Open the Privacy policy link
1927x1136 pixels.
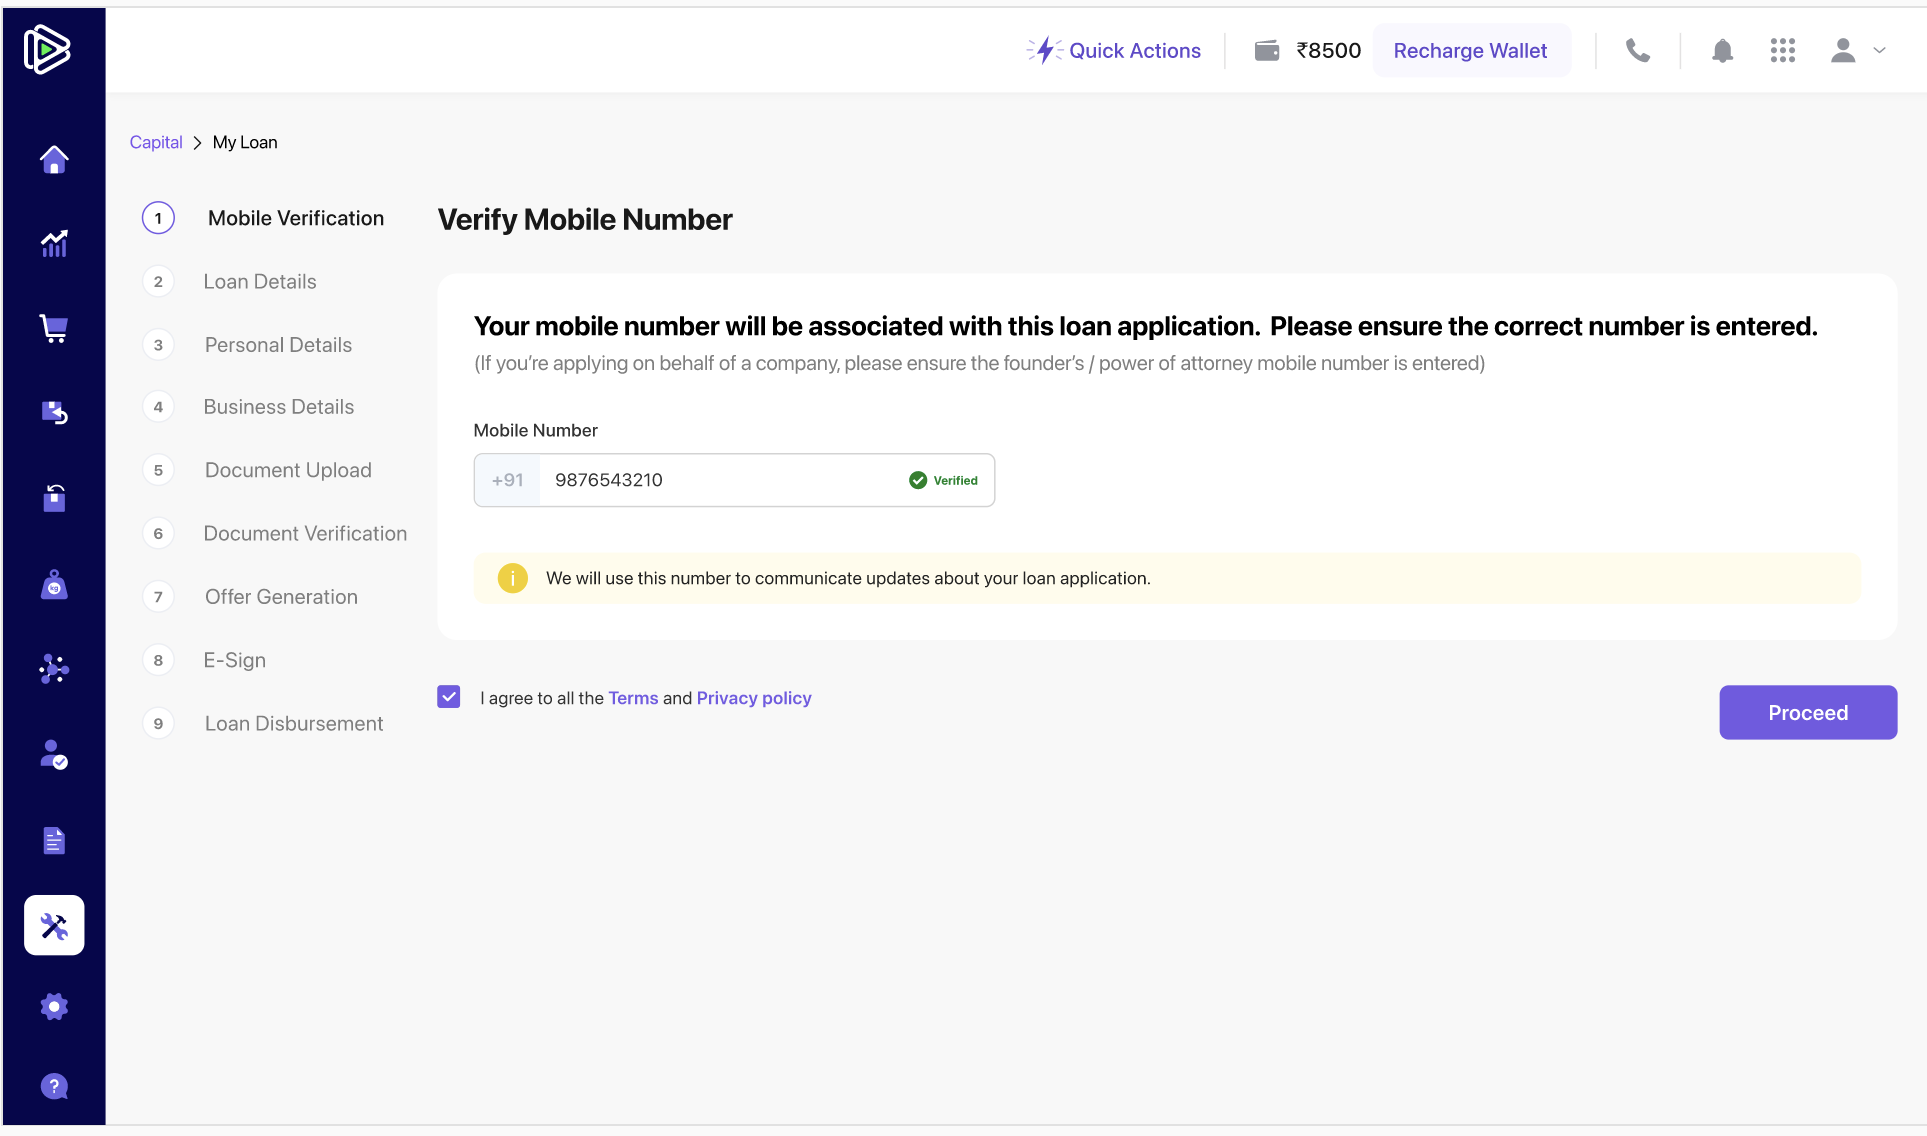[754, 698]
